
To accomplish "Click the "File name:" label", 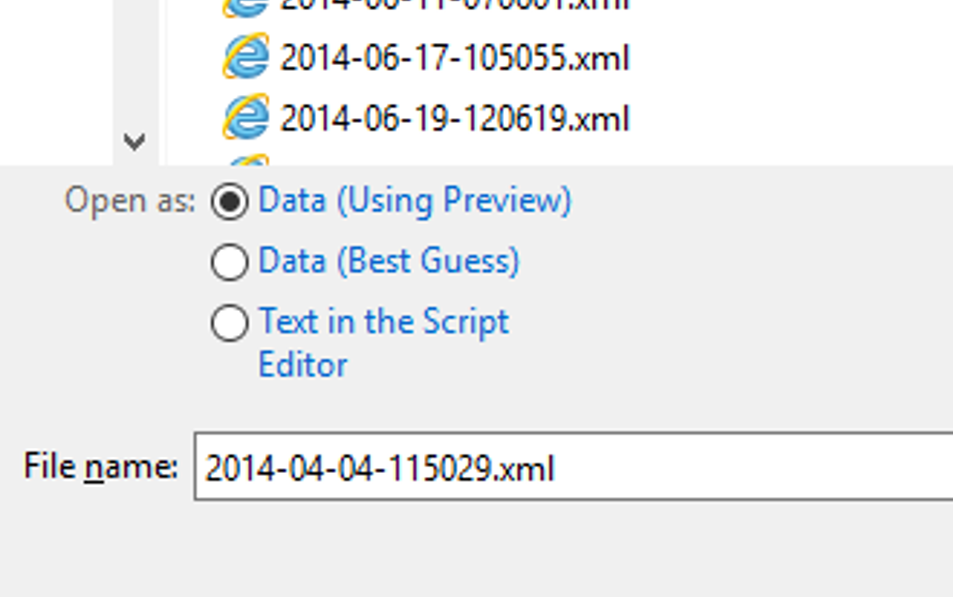I will tap(100, 467).
